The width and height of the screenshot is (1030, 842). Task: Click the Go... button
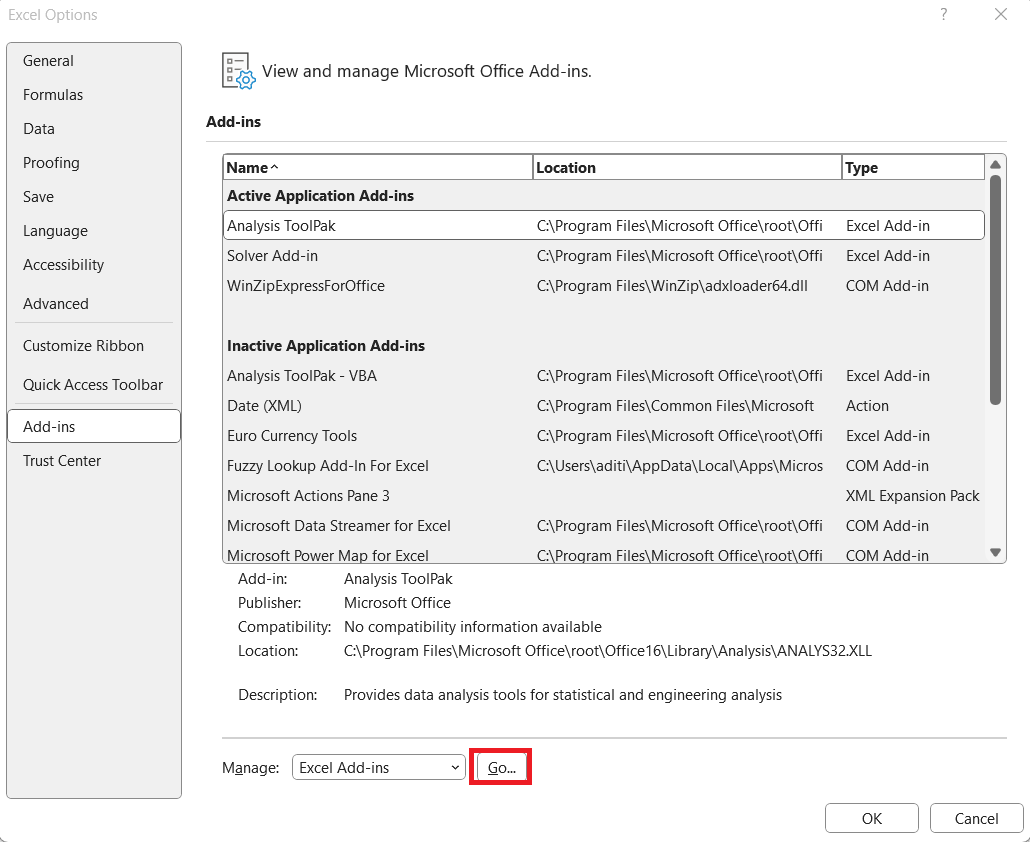click(x=502, y=767)
